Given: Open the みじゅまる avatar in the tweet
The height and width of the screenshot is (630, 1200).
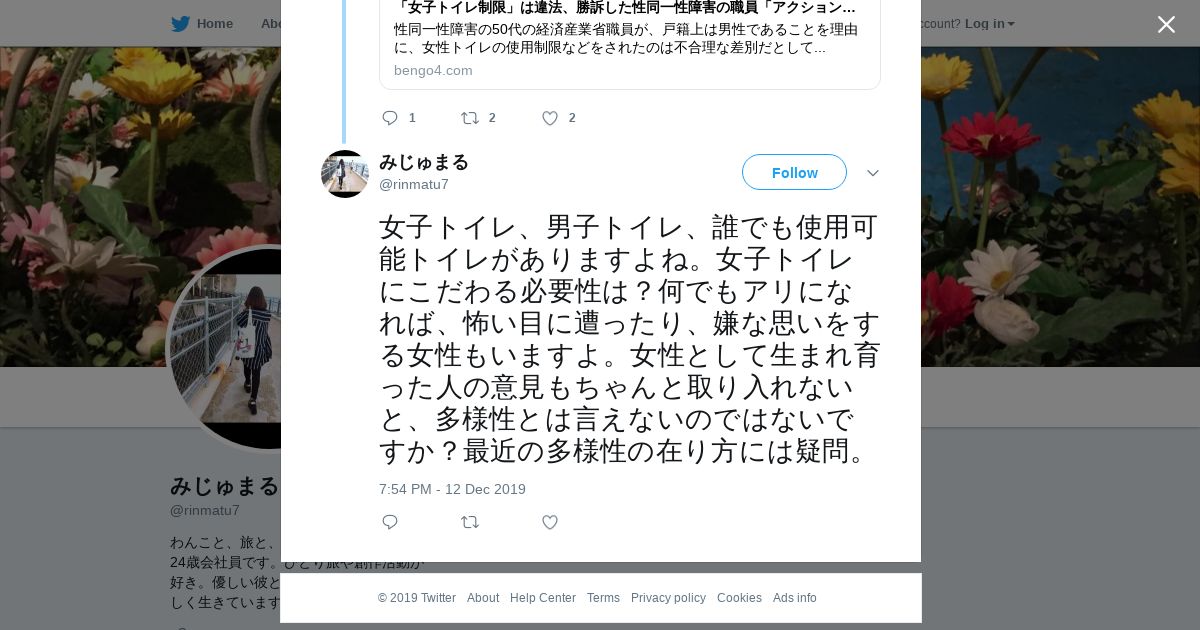Looking at the screenshot, I should [345, 174].
